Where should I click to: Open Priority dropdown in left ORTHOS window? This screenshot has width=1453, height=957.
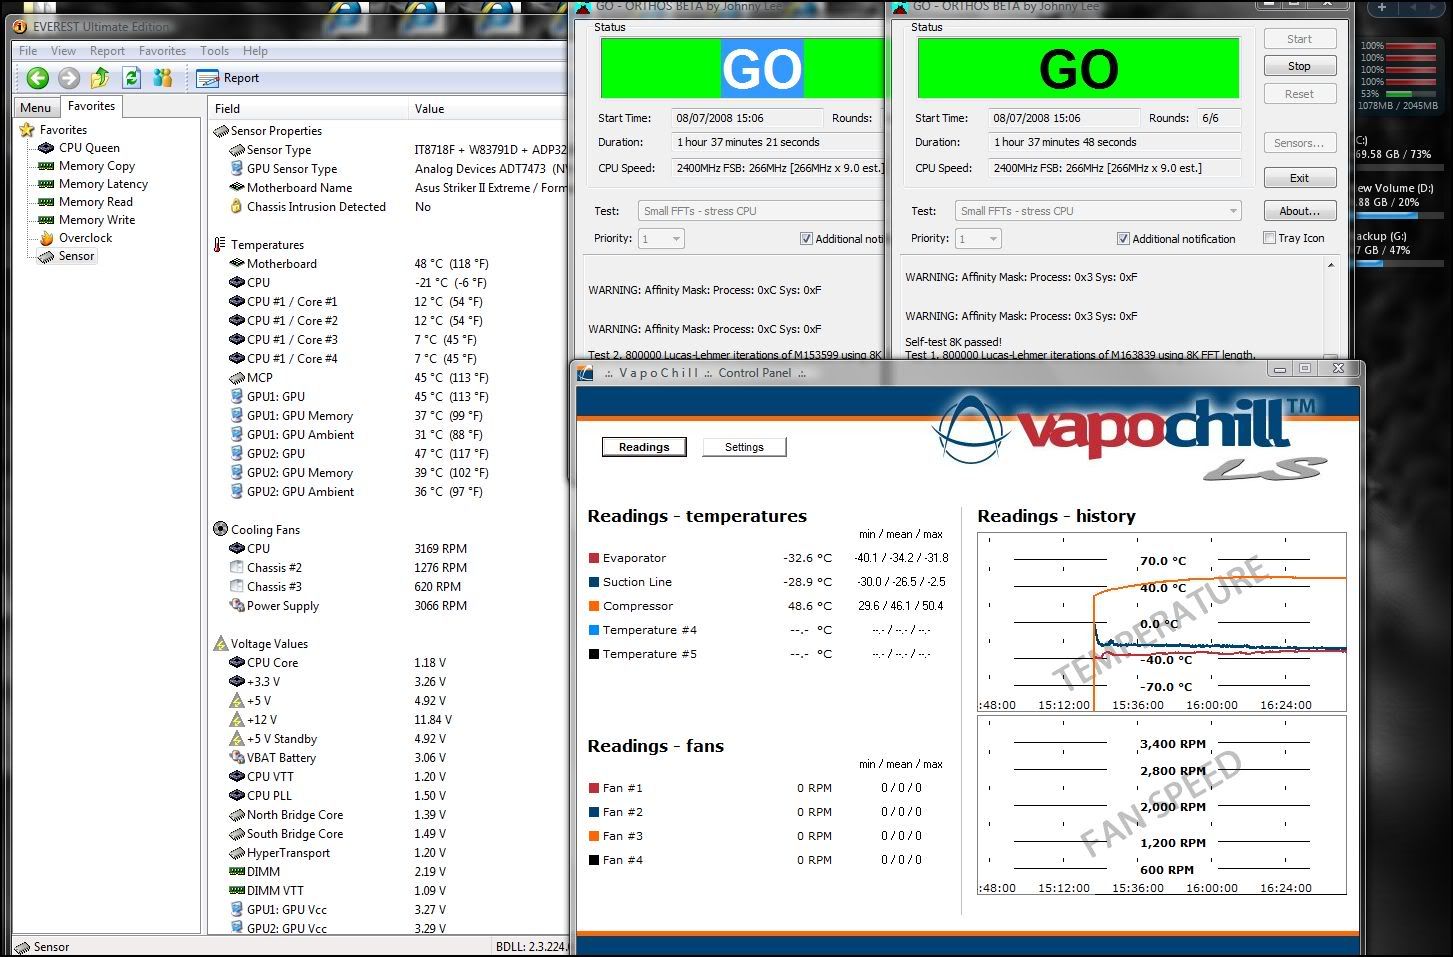click(x=675, y=239)
